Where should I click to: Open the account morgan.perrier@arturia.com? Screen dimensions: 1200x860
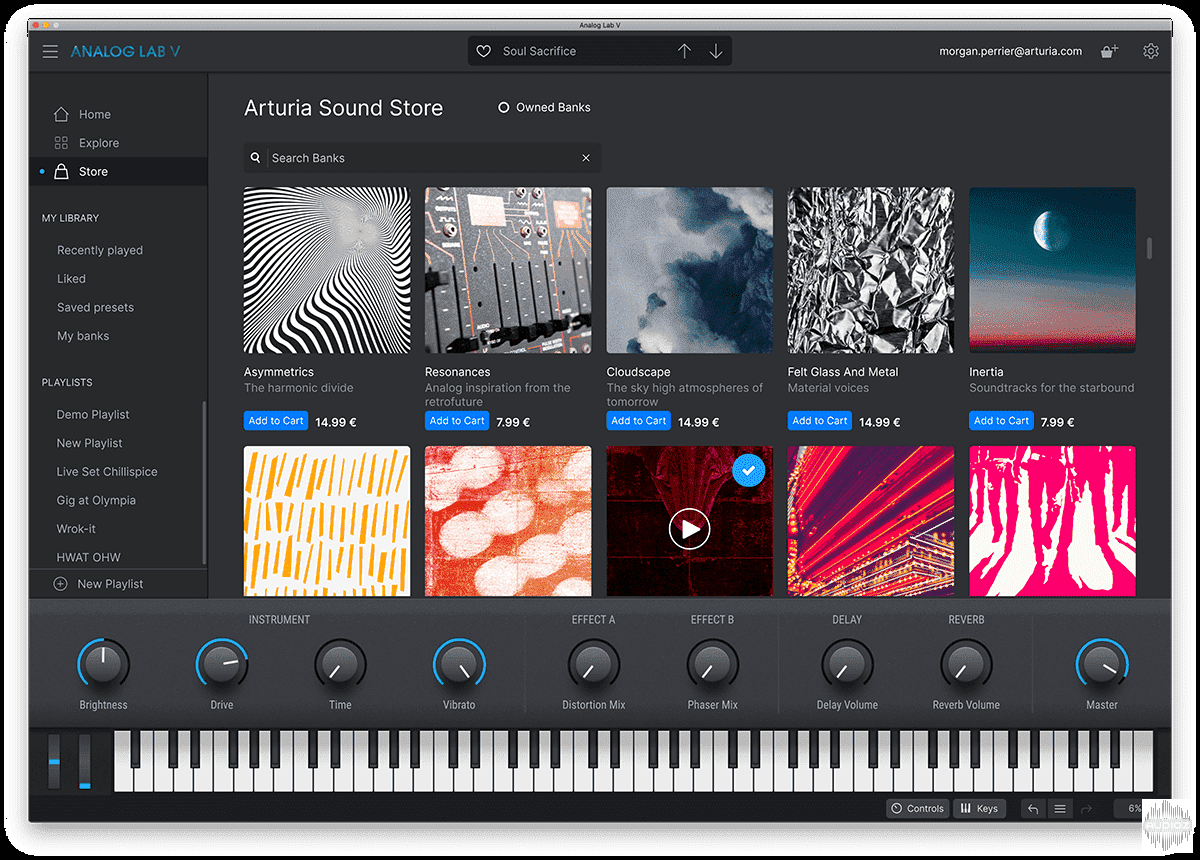point(1010,51)
